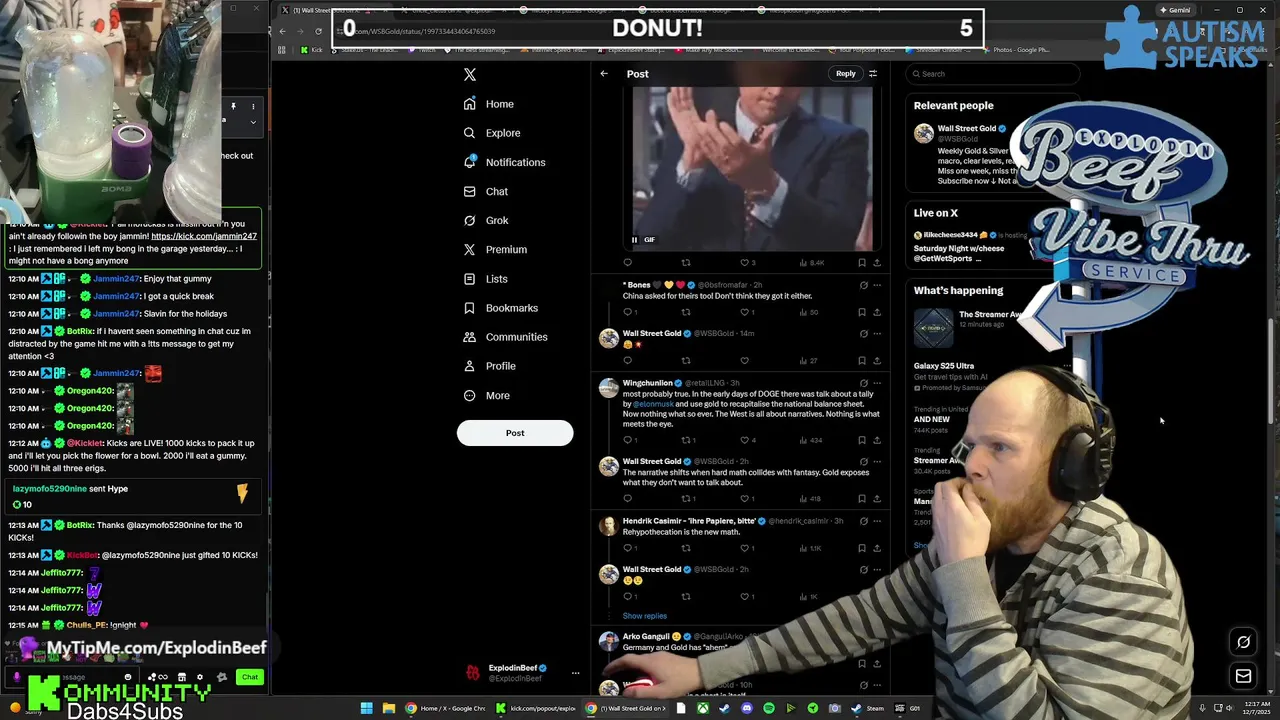This screenshot has width=1280, height=720.
Task: Focus the X Search field
Action: pos(993,74)
